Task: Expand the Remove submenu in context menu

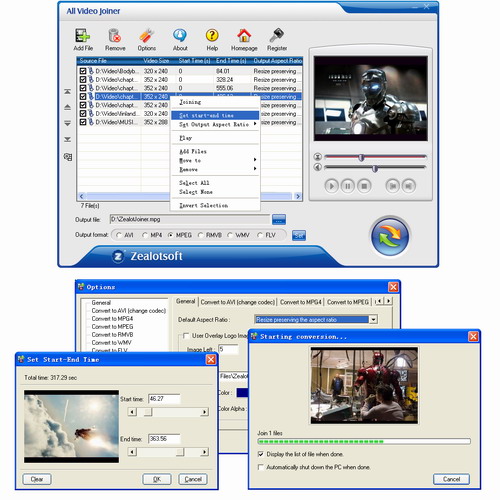Action: click(x=215, y=169)
